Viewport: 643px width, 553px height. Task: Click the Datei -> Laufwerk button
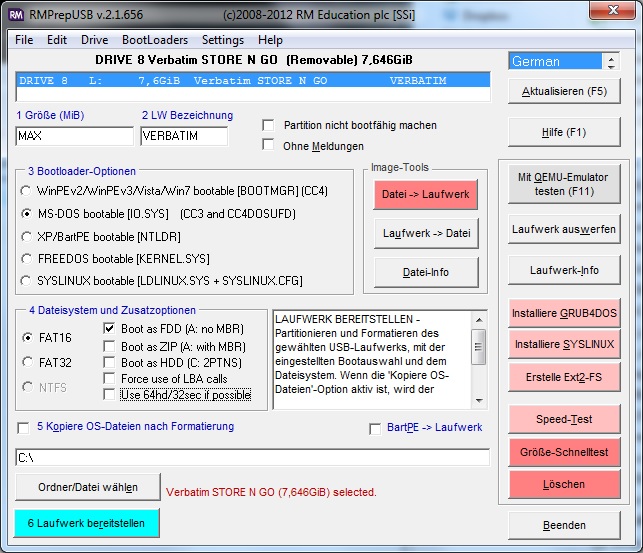425,194
